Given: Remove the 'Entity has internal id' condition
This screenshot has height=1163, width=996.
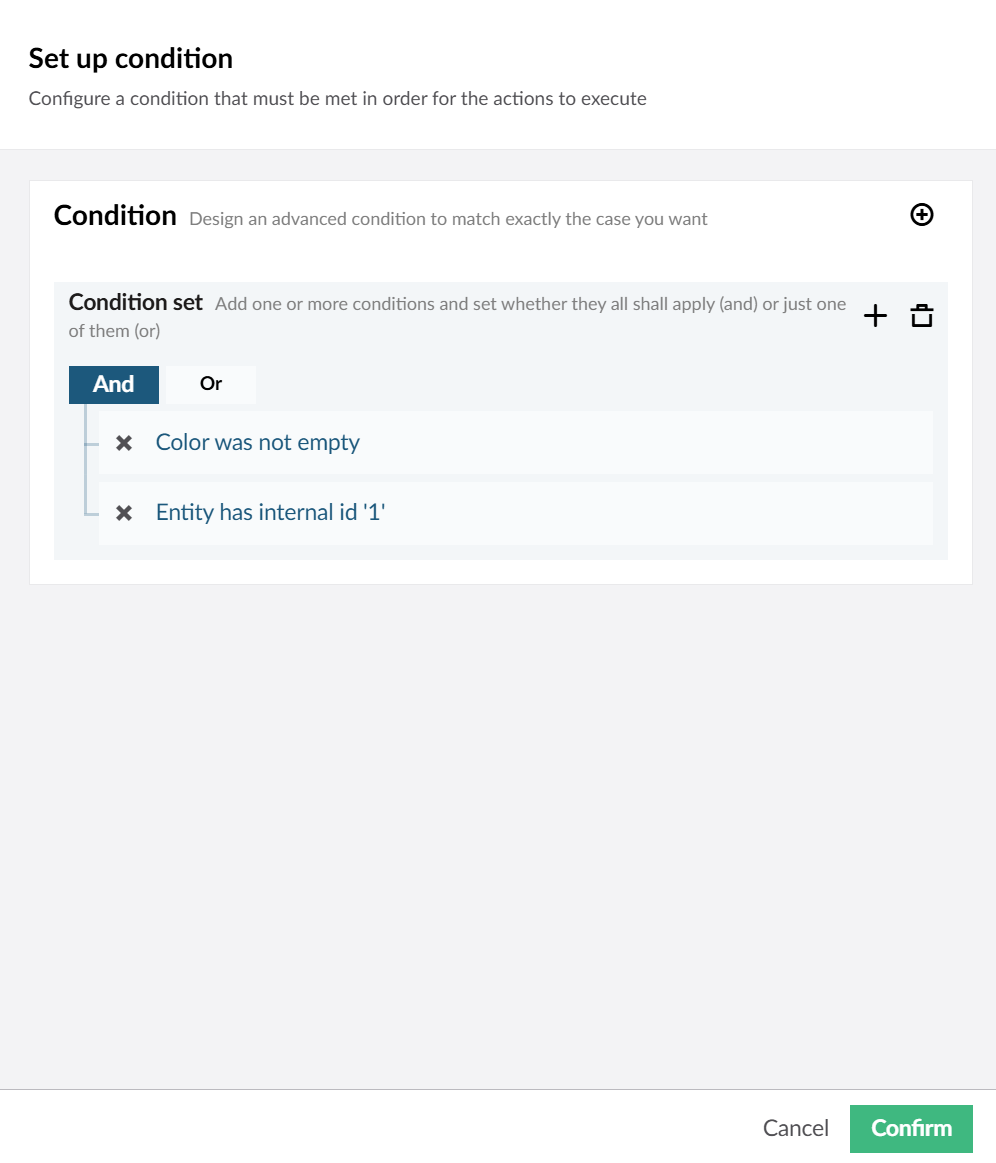Looking at the screenshot, I should click(x=124, y=513).
